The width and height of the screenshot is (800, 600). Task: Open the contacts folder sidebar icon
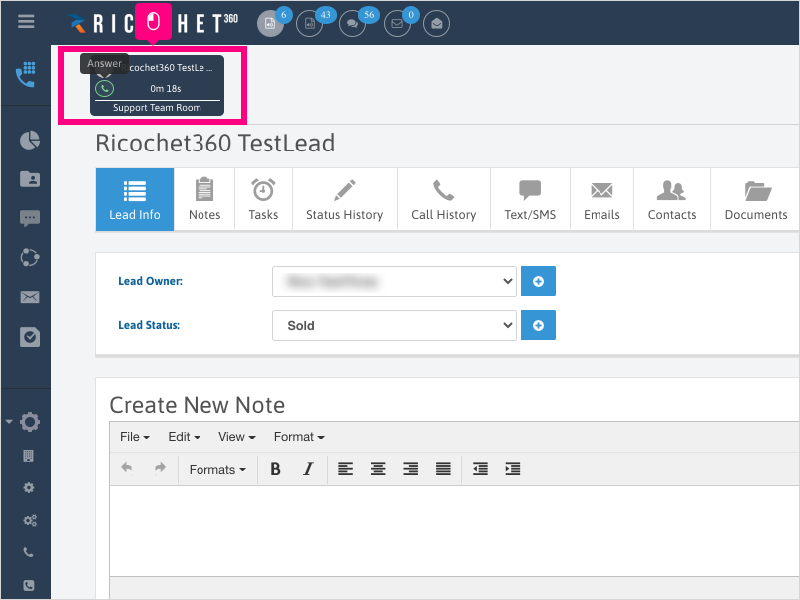click(x=30, y=179)
